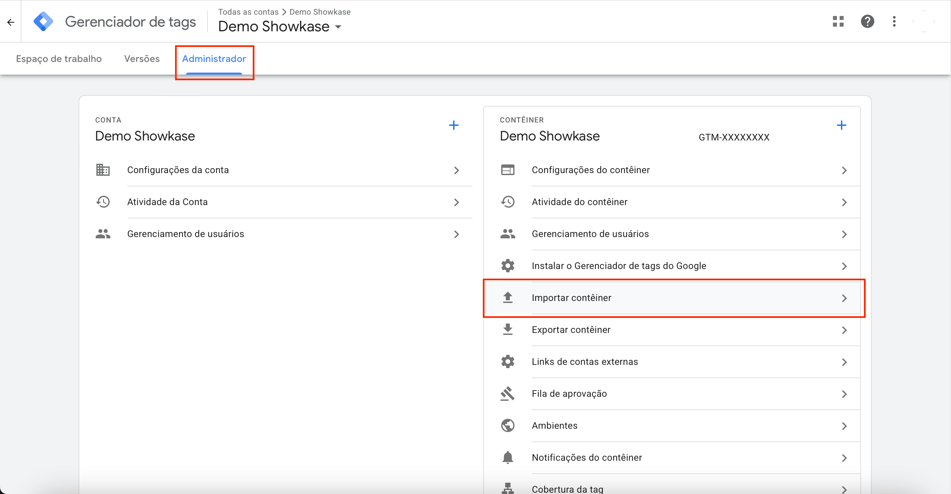Open the help question mark icon

click(x=867, y=21)
